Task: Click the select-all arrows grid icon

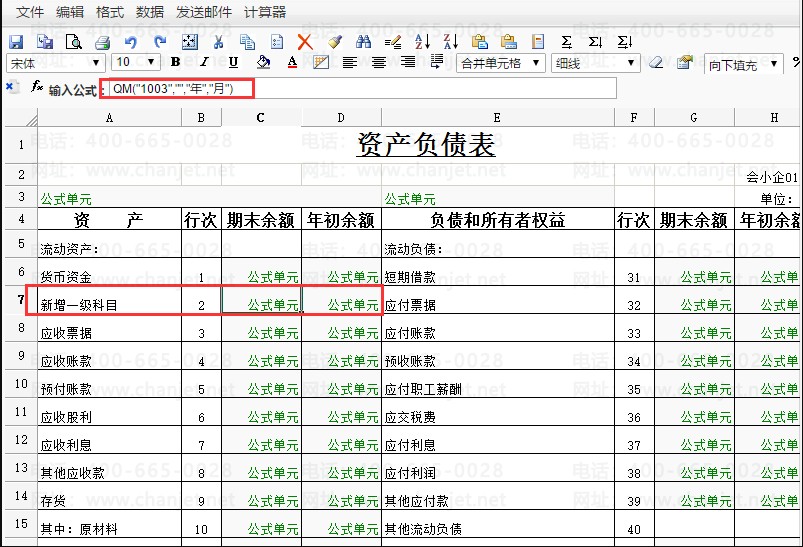Action: coord(190,42)
